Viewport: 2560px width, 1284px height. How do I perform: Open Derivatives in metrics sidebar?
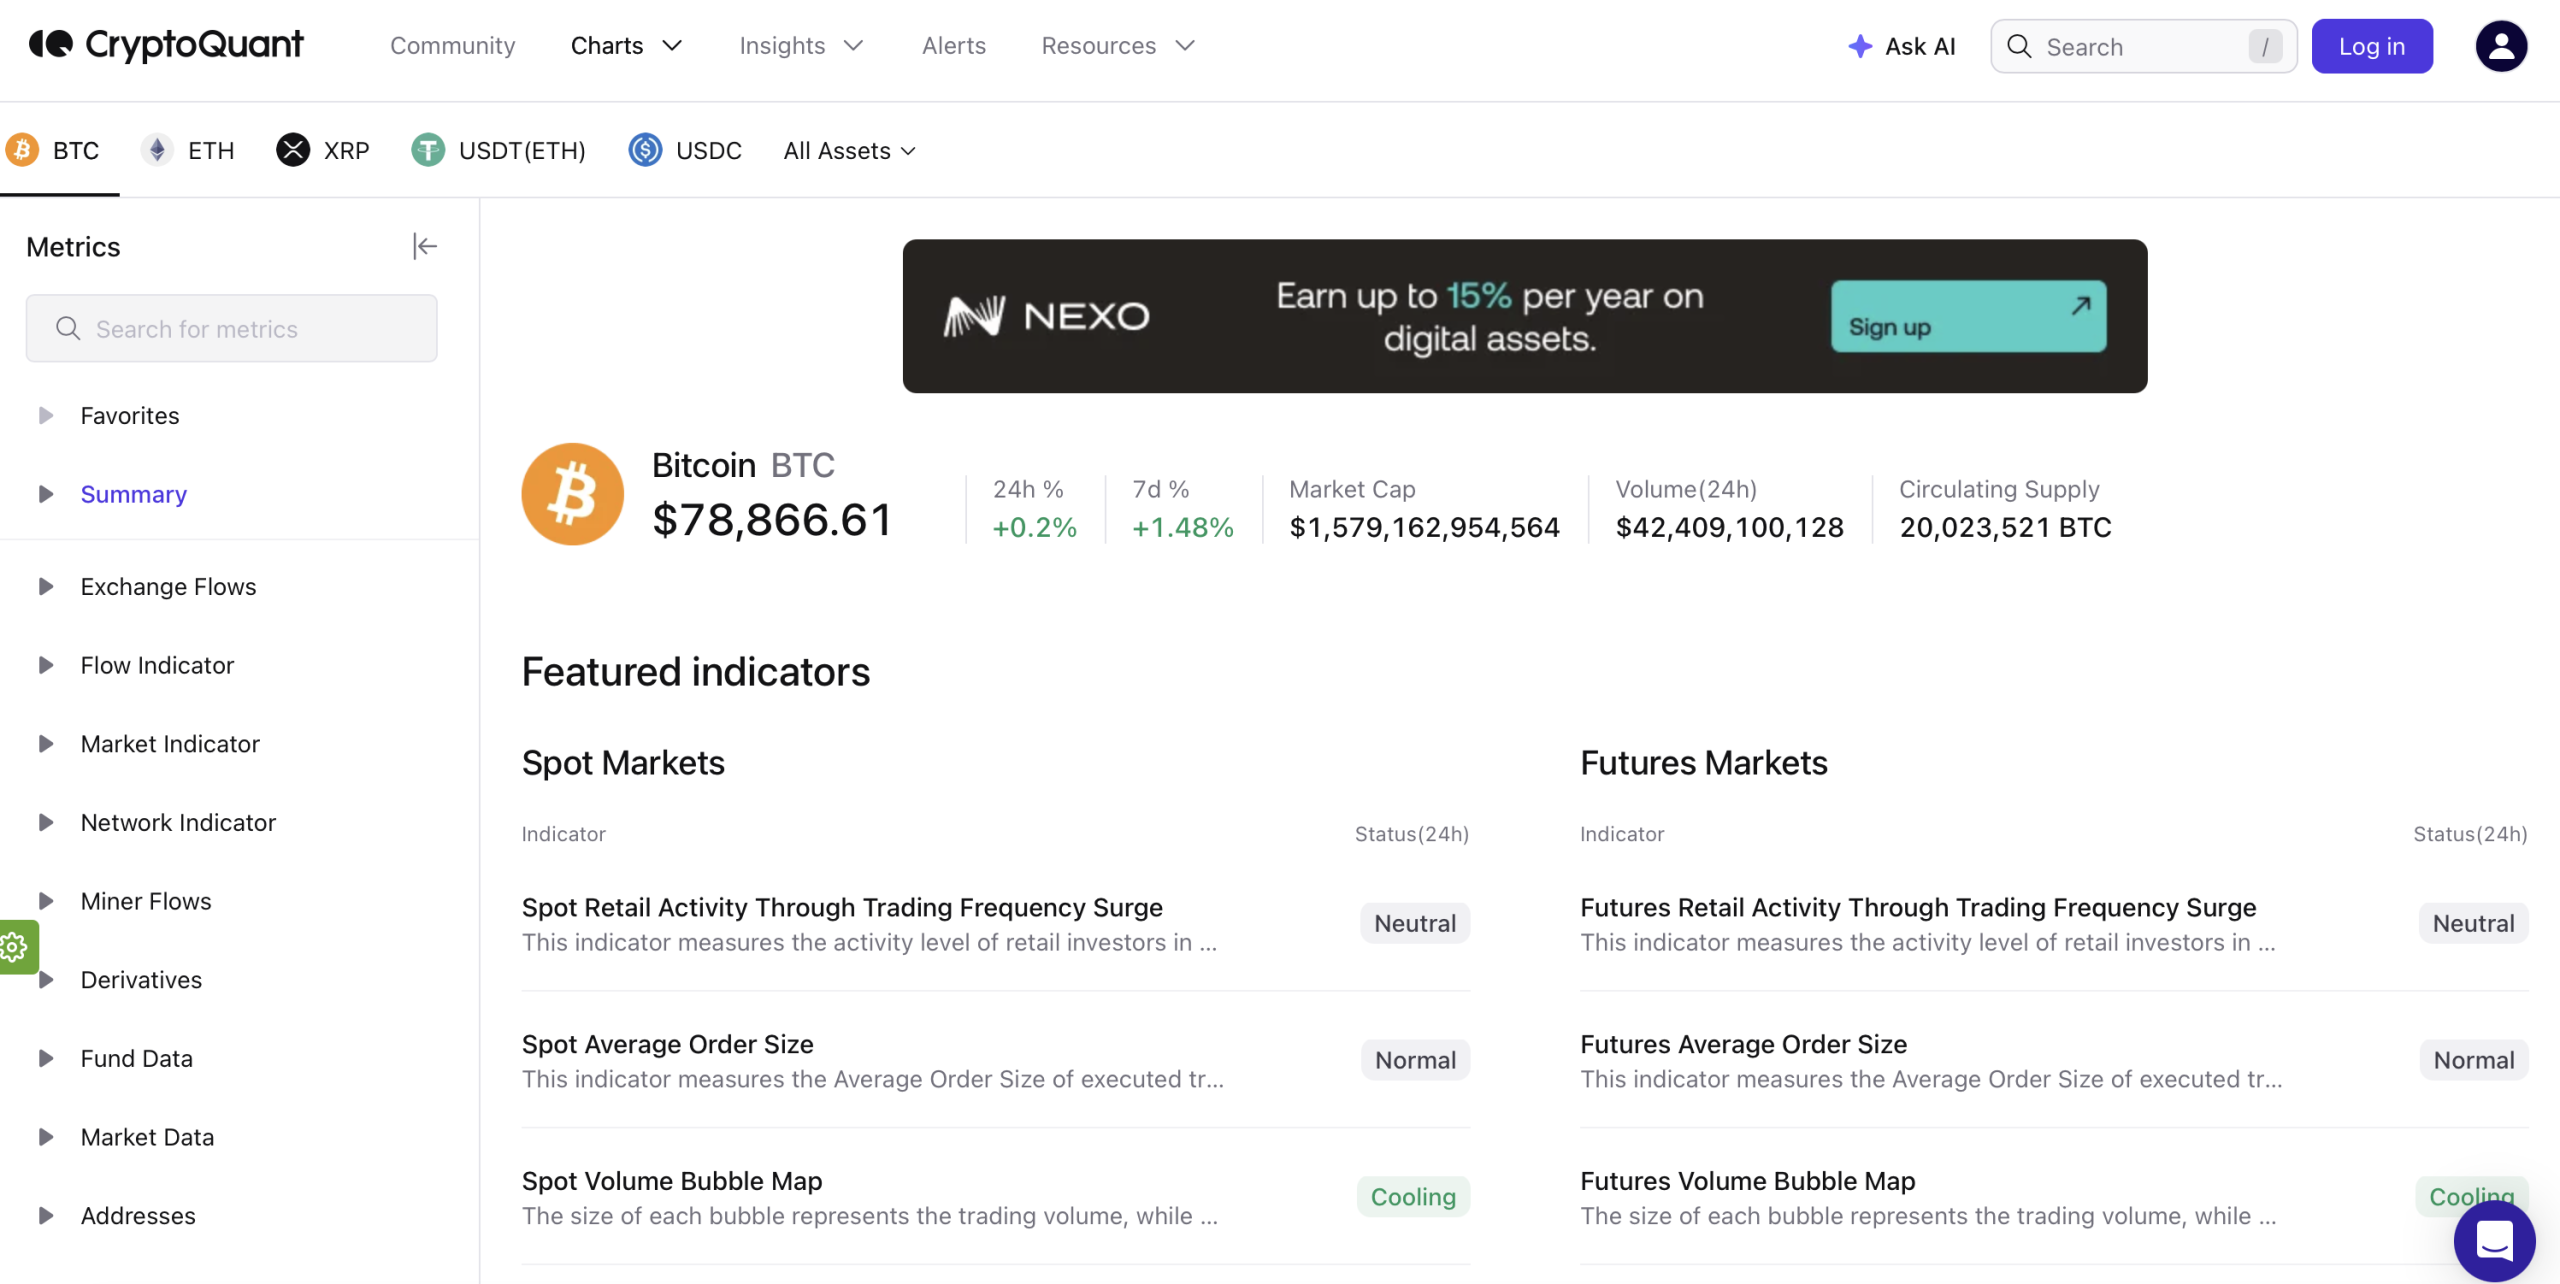point(141,980)
